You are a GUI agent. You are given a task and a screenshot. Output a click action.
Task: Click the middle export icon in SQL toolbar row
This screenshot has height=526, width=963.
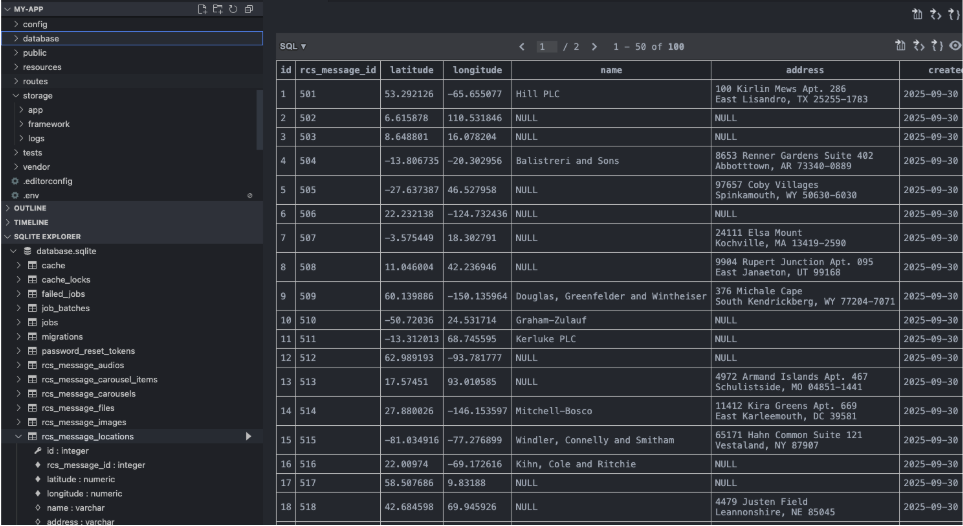click(919, 45)
